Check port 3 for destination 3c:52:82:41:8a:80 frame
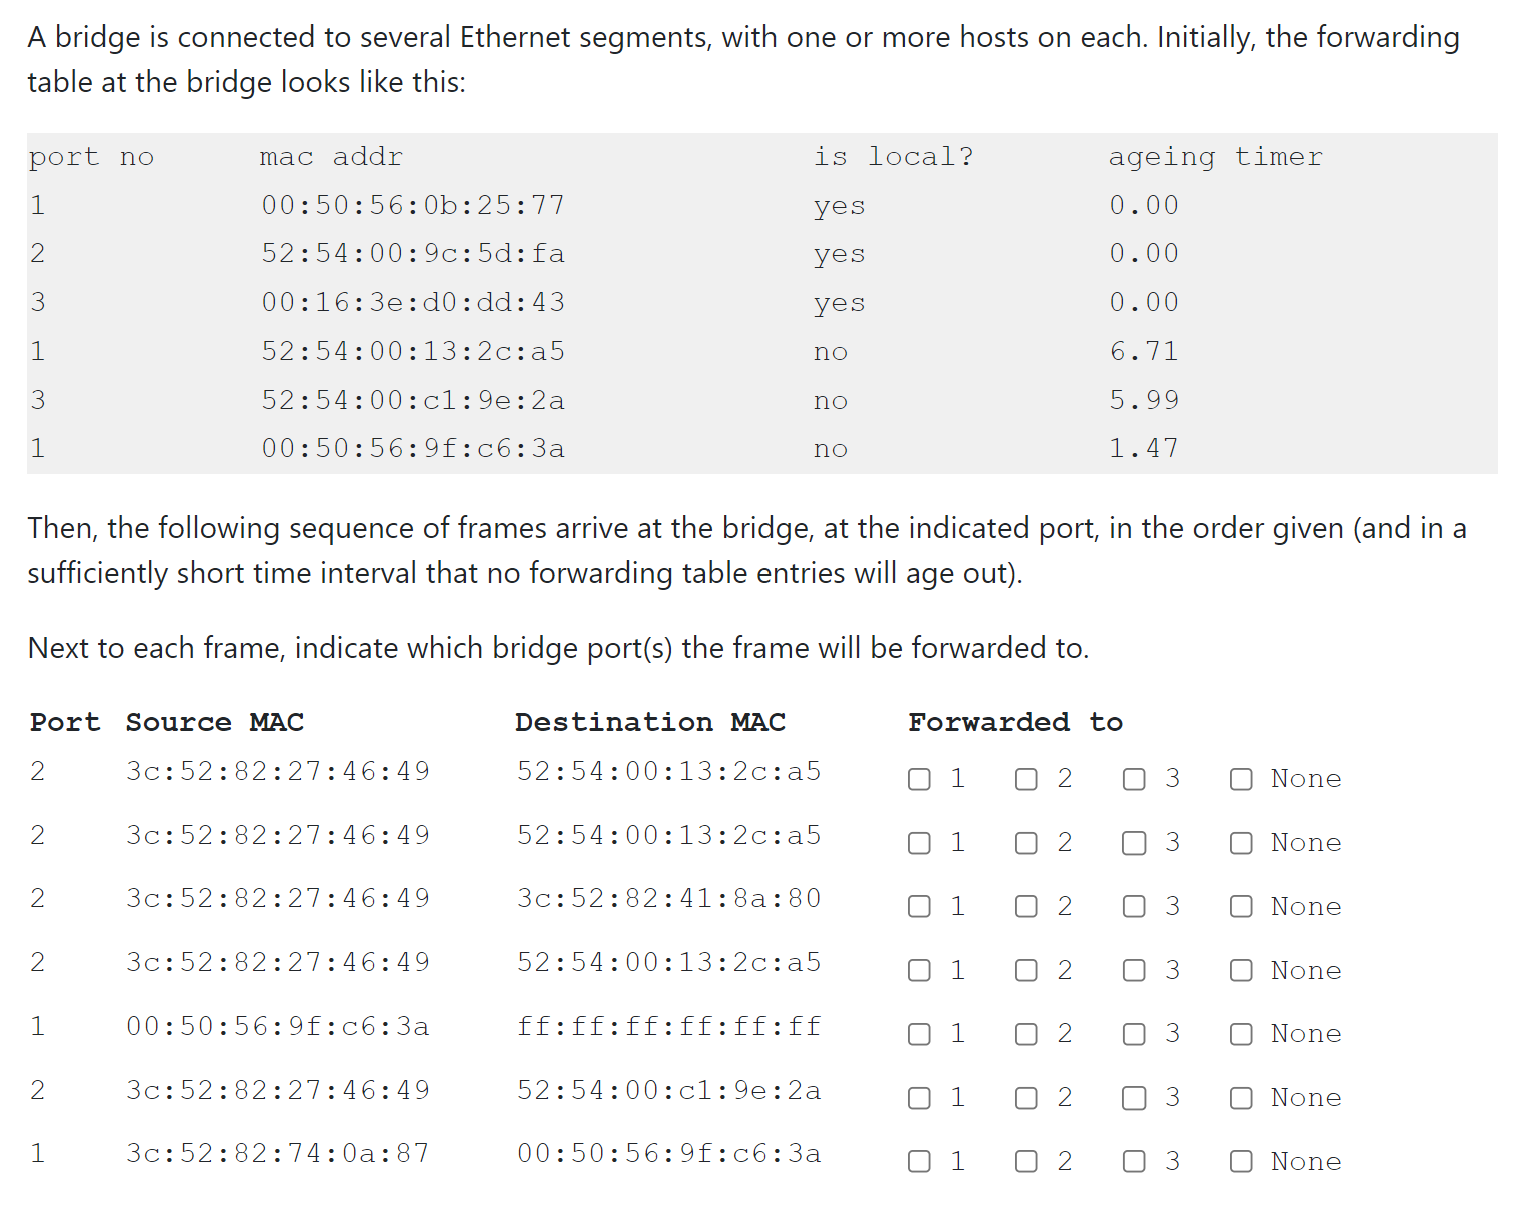 coord(1134,906)
